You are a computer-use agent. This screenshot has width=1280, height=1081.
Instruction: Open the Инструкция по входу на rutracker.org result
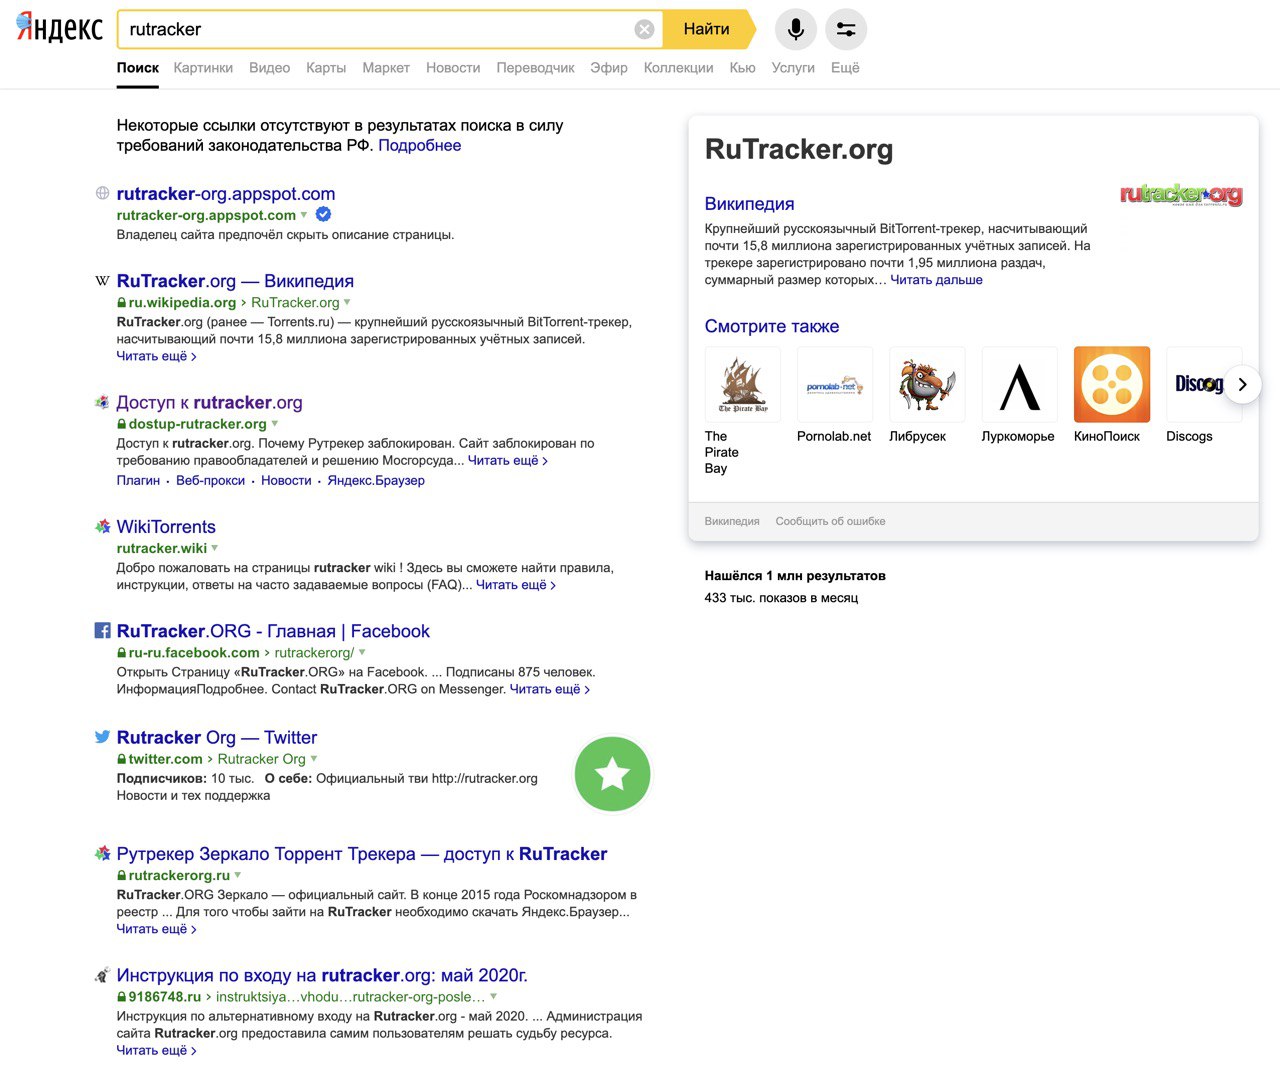[x=322, y=975]
